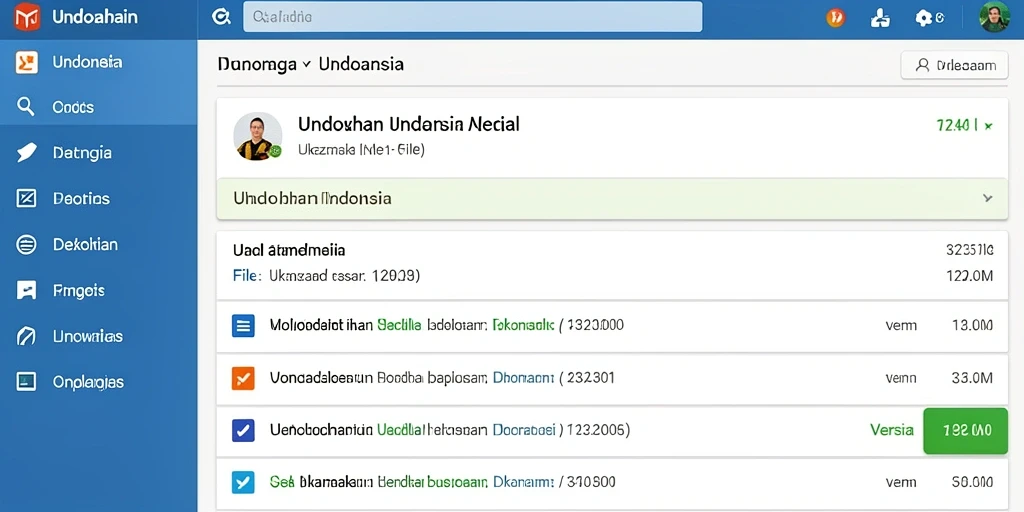Open the Deotios sidebar item

point(98,199)
